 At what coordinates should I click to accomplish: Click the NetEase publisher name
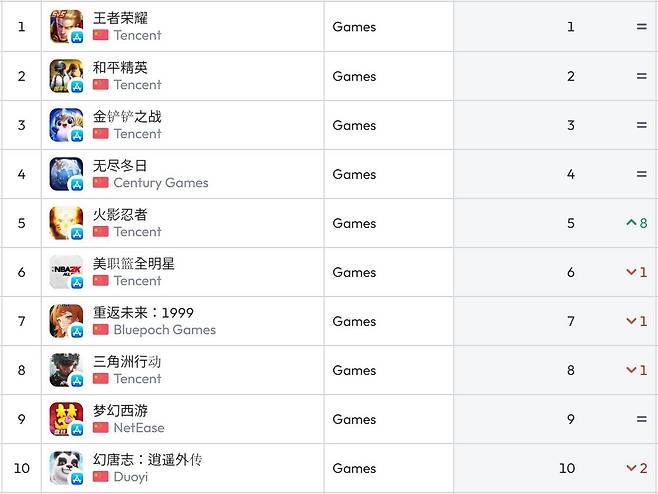coord(138,428)
